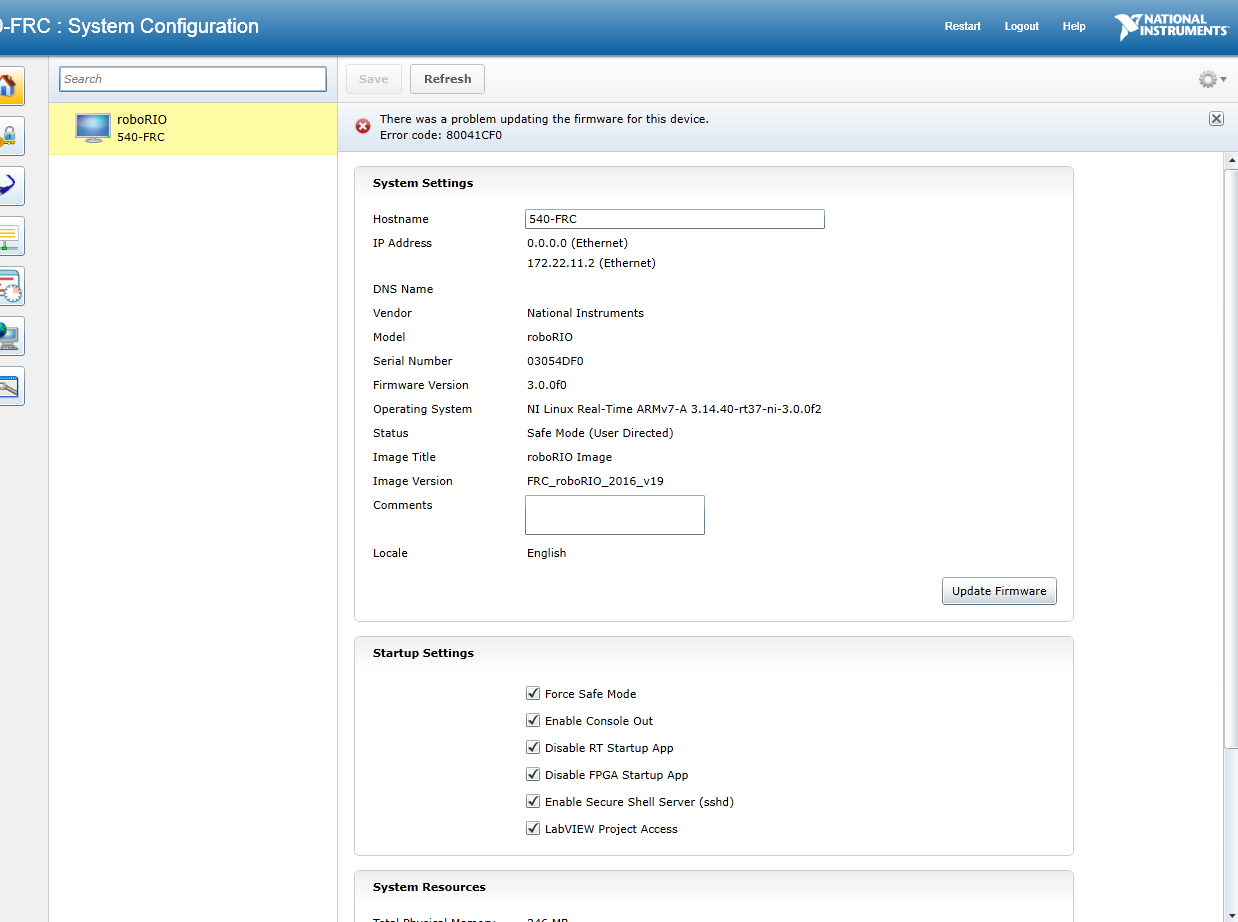Click the Save button

tap(374, 79)
